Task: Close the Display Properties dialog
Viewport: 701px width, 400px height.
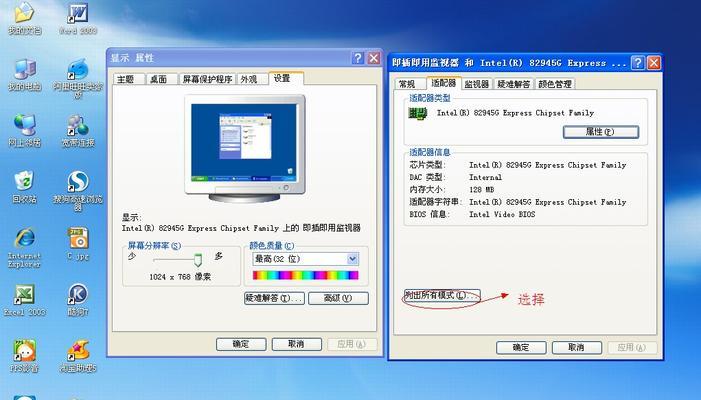Action: coord(374,58)
